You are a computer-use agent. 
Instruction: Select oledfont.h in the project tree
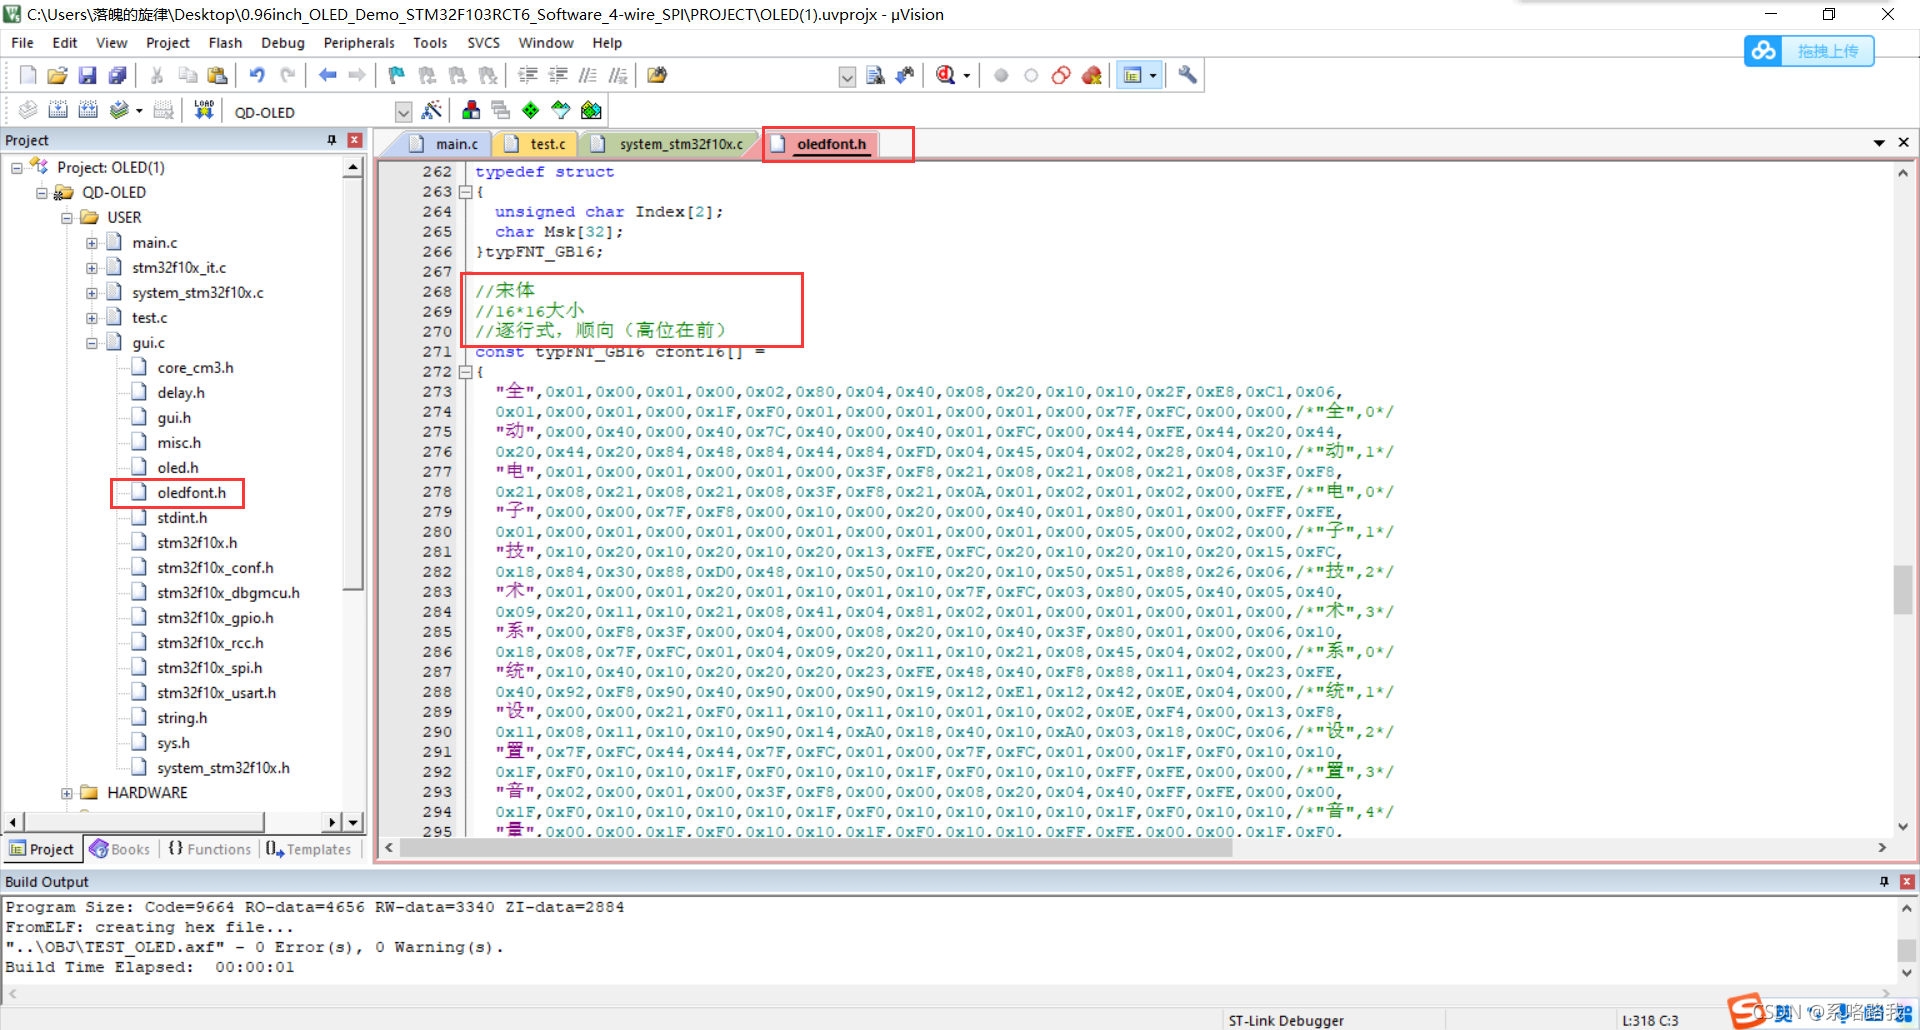click(x=191, y=492)
